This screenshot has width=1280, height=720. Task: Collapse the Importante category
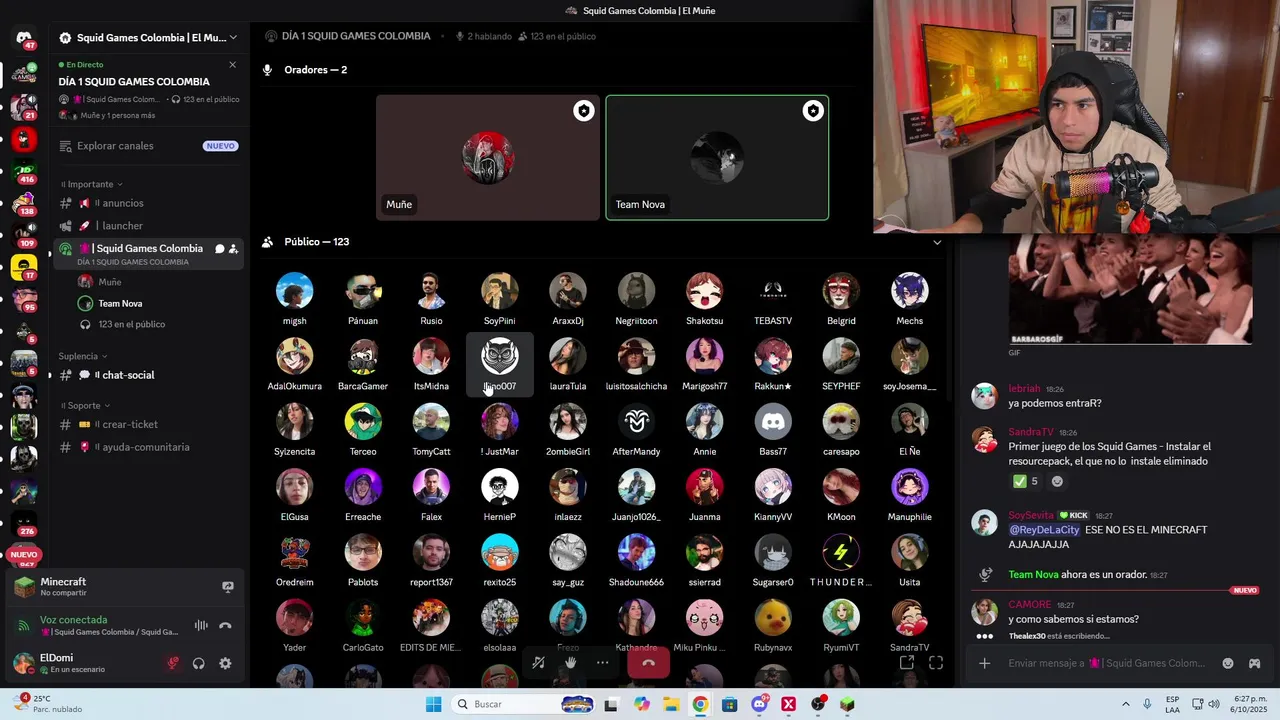pyautogui.click(x=92, y=184)
